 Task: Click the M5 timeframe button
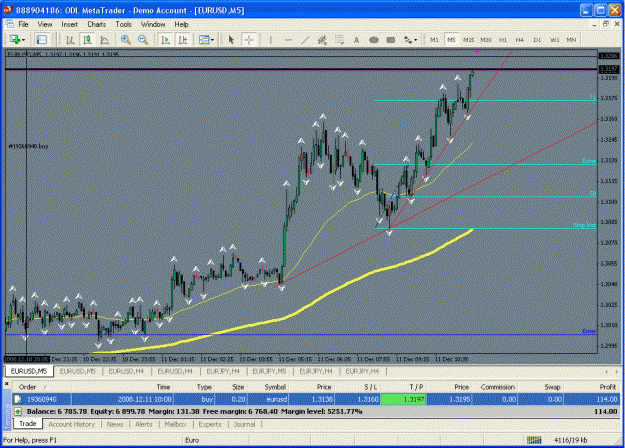coord(451,40)
